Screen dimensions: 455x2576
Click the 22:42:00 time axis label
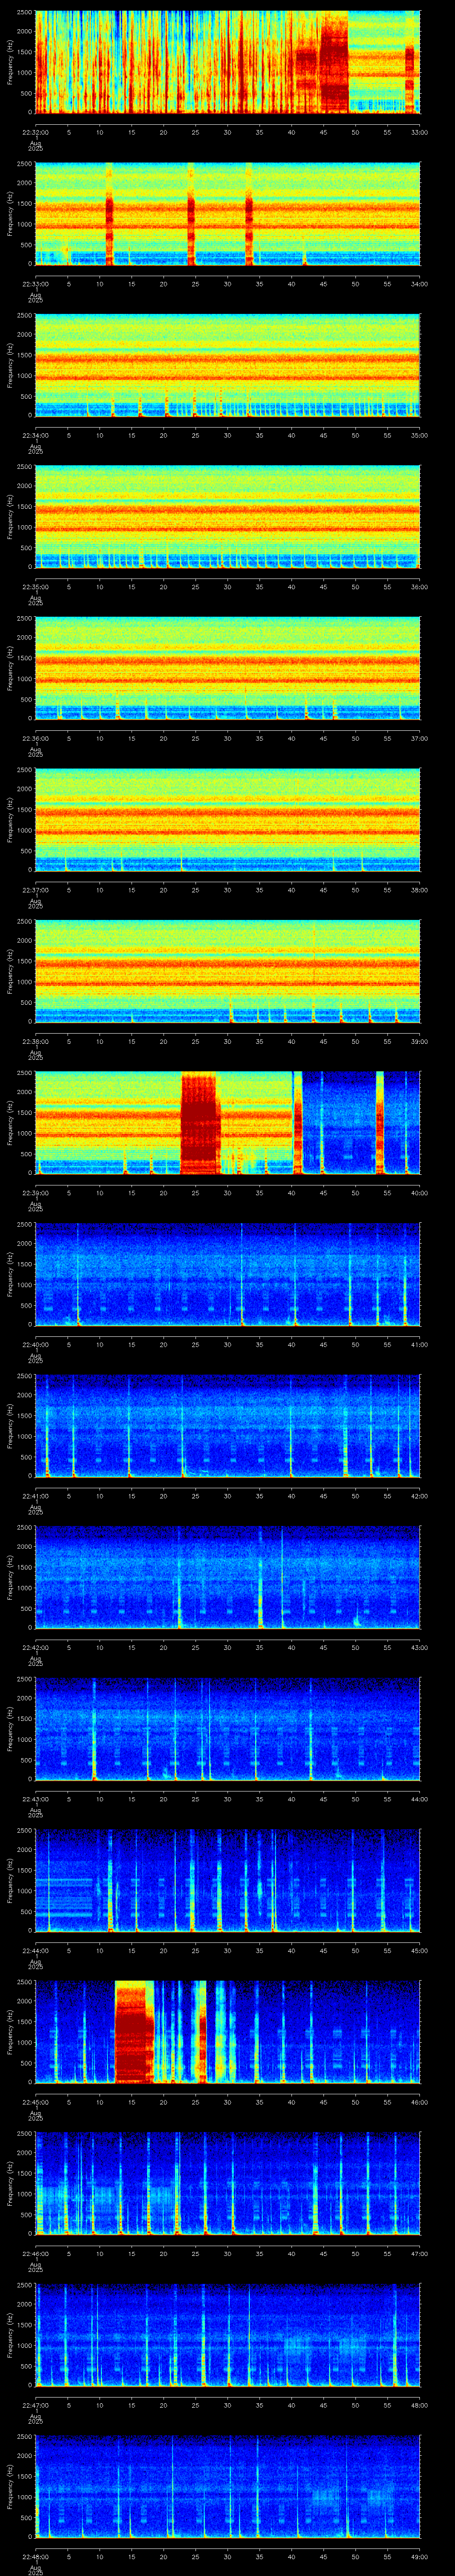click(35, 1648)
